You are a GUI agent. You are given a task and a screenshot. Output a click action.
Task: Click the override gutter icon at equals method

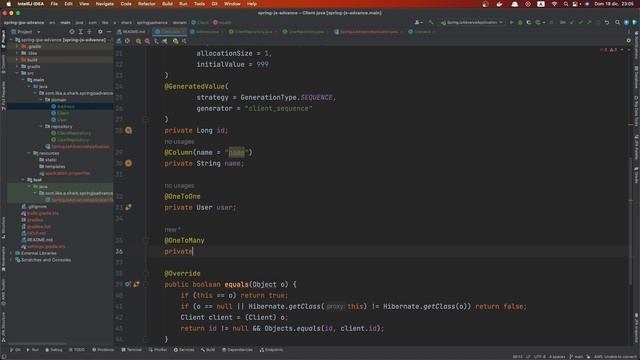pyautogui.click(x=128, y=284)
